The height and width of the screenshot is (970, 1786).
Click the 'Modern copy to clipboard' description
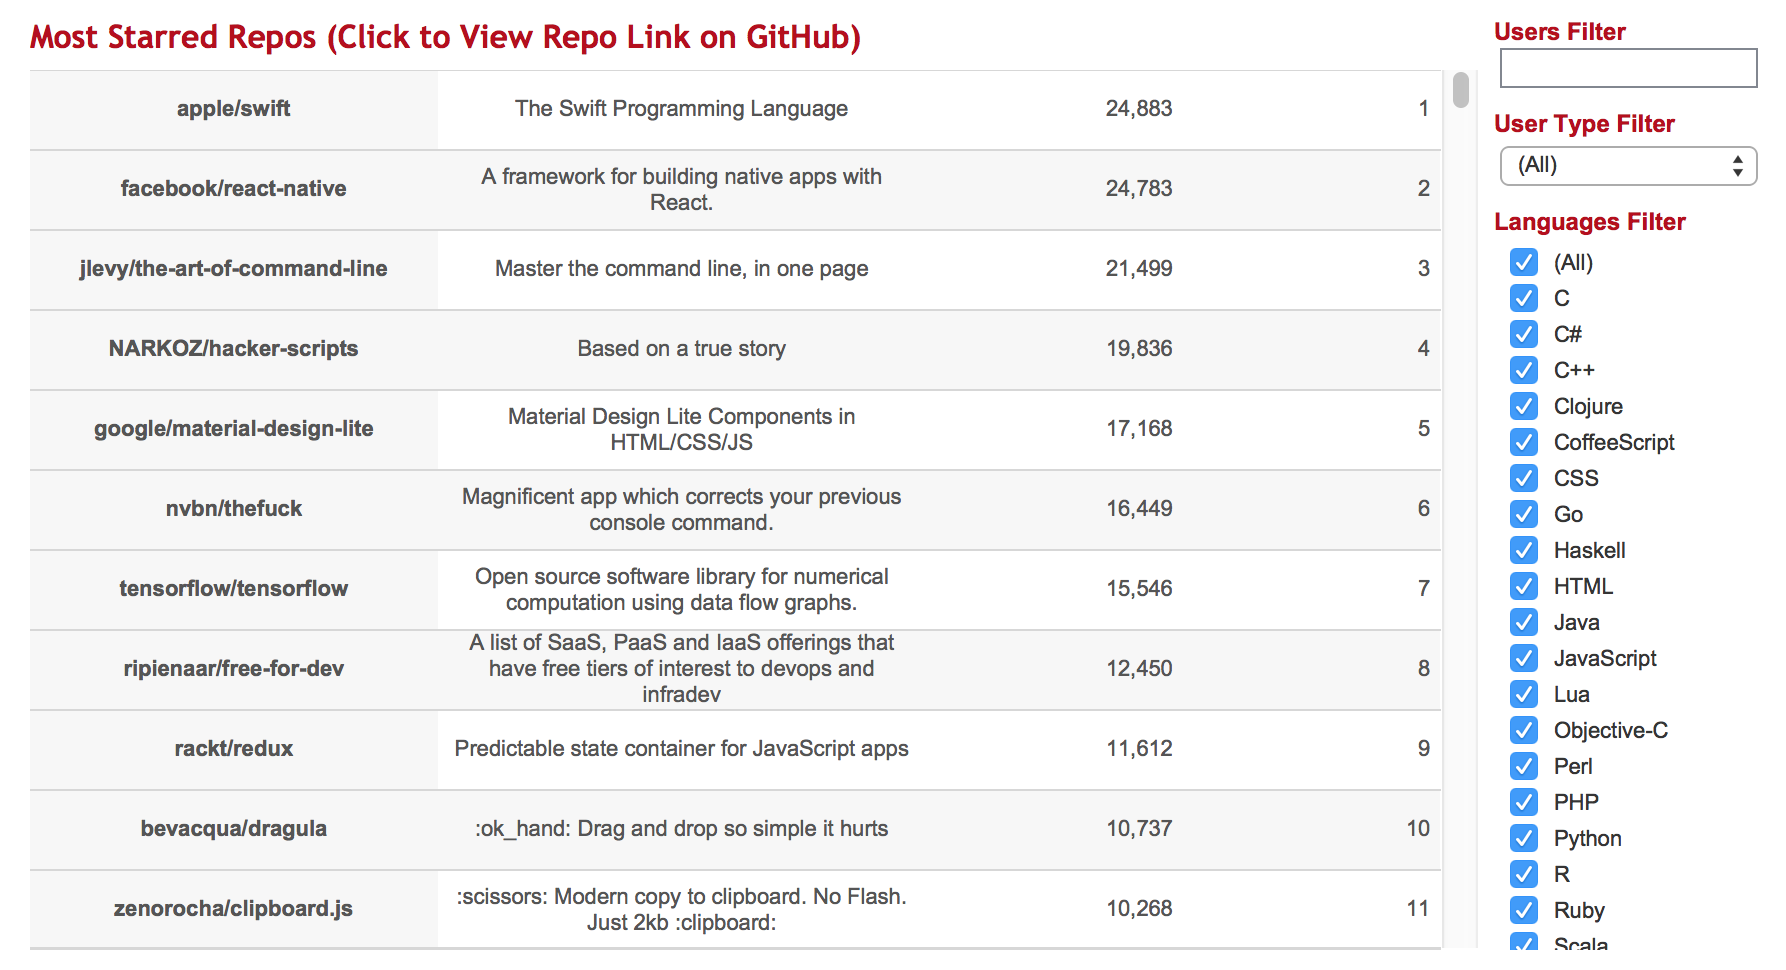click(x=681, y=909)
